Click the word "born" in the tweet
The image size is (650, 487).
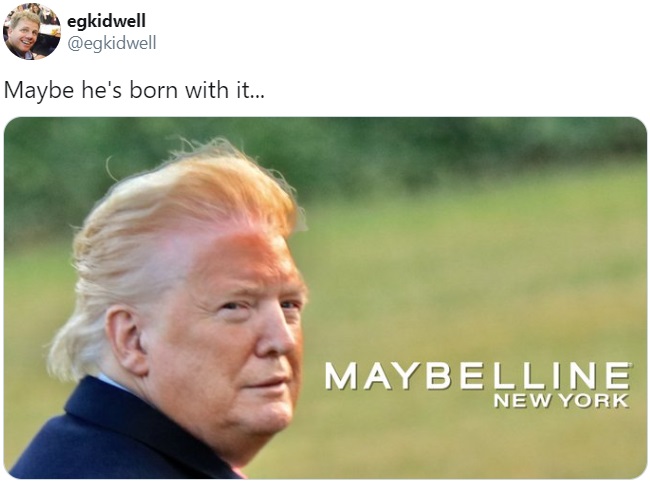[x=153, y=90]
